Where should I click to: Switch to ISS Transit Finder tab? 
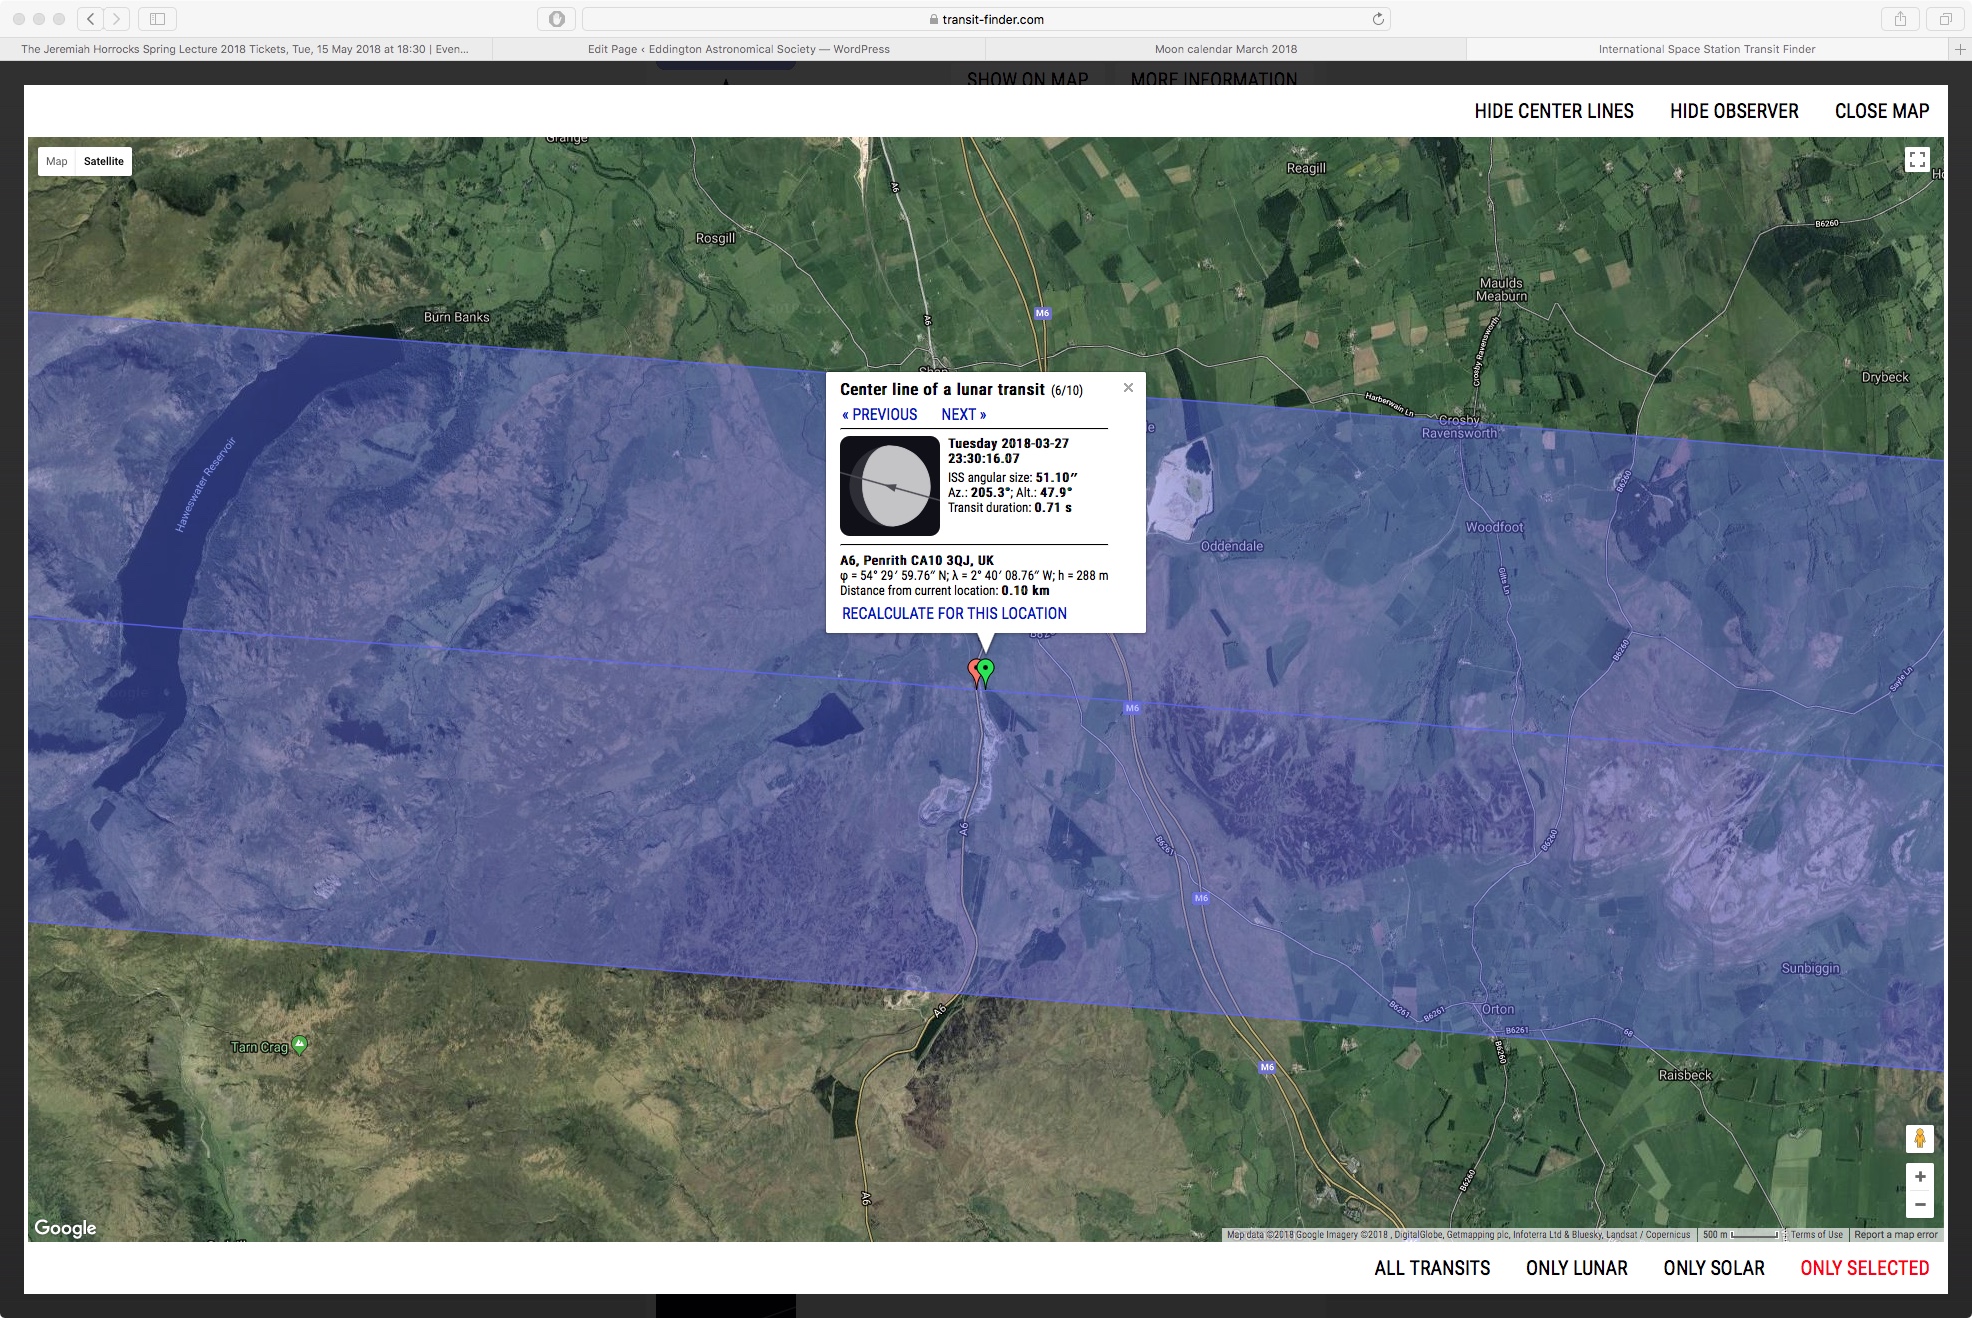pos(1707,49)
